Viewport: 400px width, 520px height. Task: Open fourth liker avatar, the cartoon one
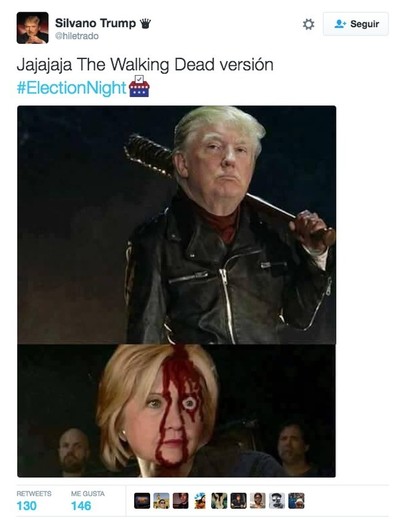pyautogui.click(x=200, y=501)
